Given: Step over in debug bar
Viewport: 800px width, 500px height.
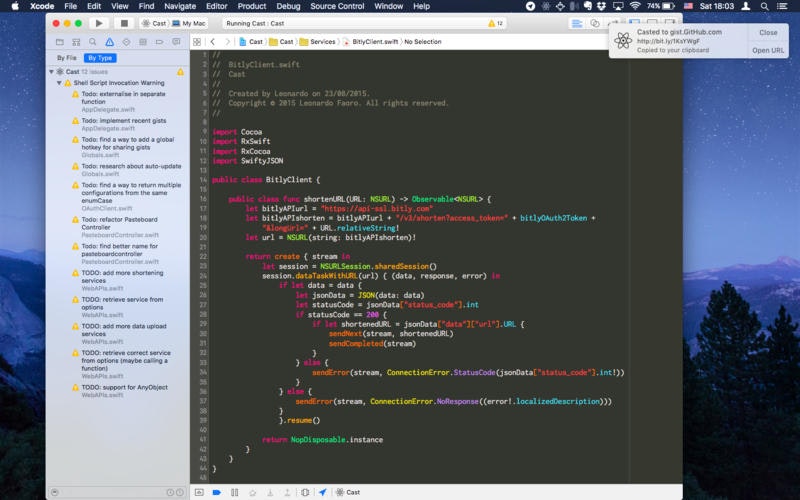Looking at the screenshot, I should point(252,492).
